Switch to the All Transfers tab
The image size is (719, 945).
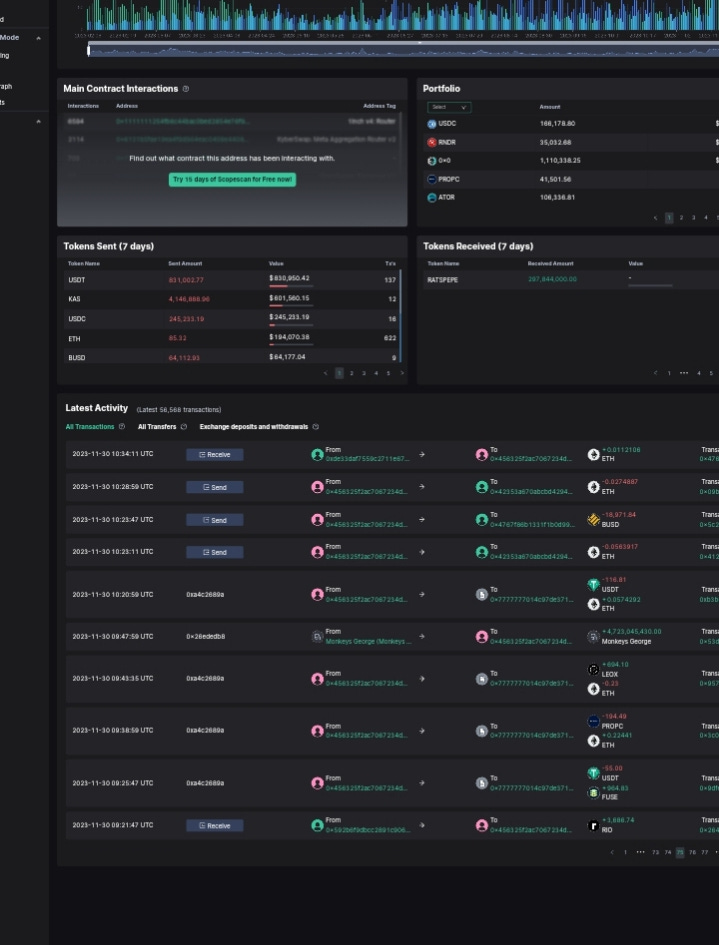pos(157,427)
